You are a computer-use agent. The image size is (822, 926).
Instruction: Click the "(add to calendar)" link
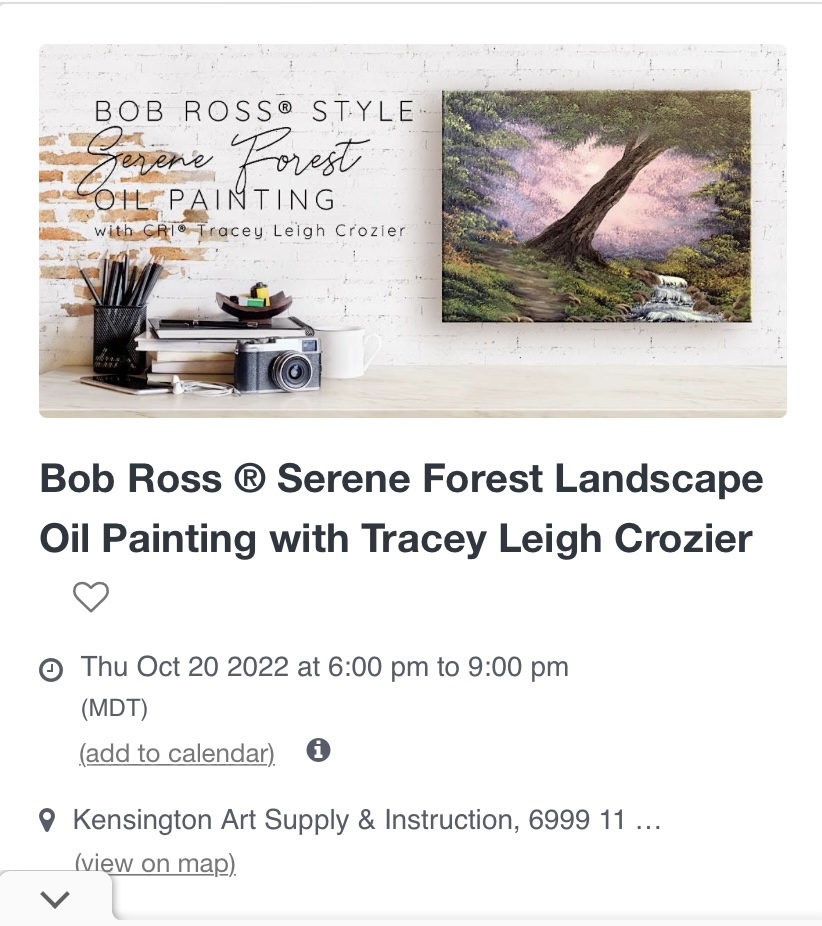176,753
